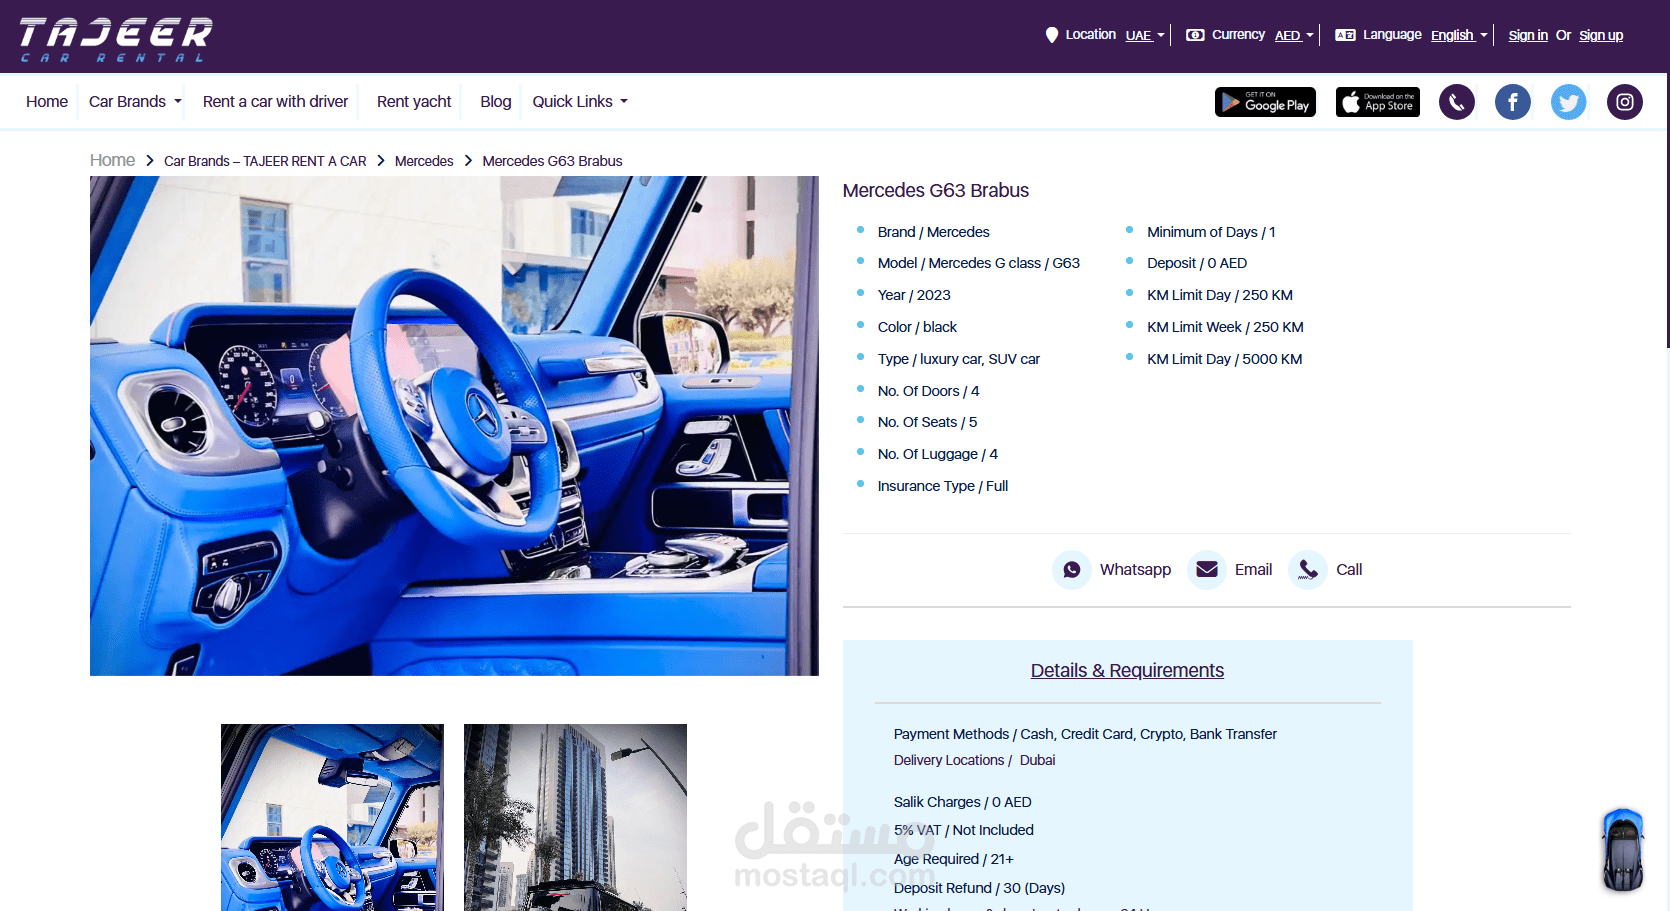Click the Call label text
Image resolution: width=1670 pixels, height=911 pixels.
(x=1349, y=570)
